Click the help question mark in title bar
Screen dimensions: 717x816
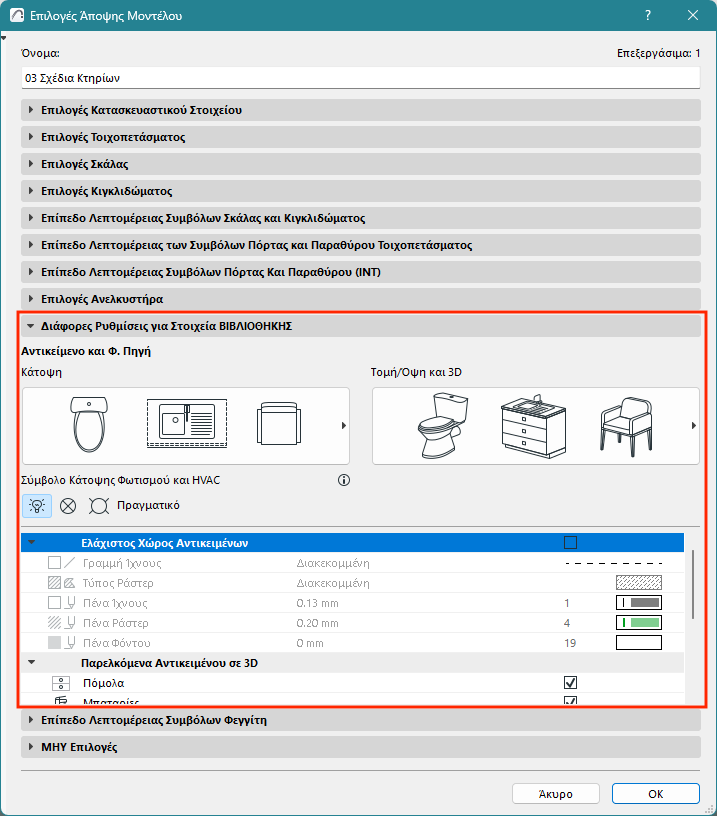pyautogui.click(x=648, y=15)
